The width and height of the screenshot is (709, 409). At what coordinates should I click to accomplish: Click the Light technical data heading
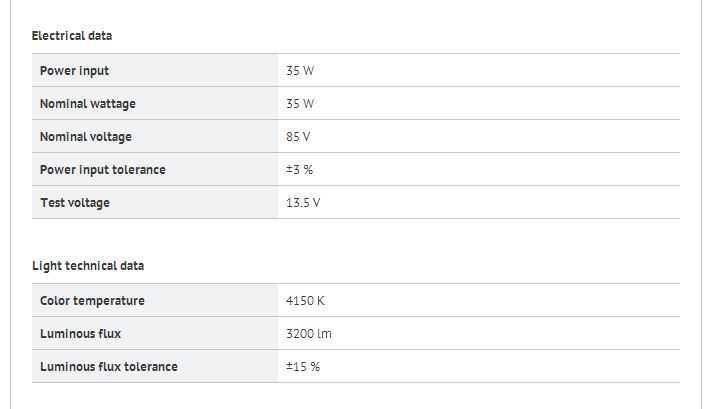[88, 266]
